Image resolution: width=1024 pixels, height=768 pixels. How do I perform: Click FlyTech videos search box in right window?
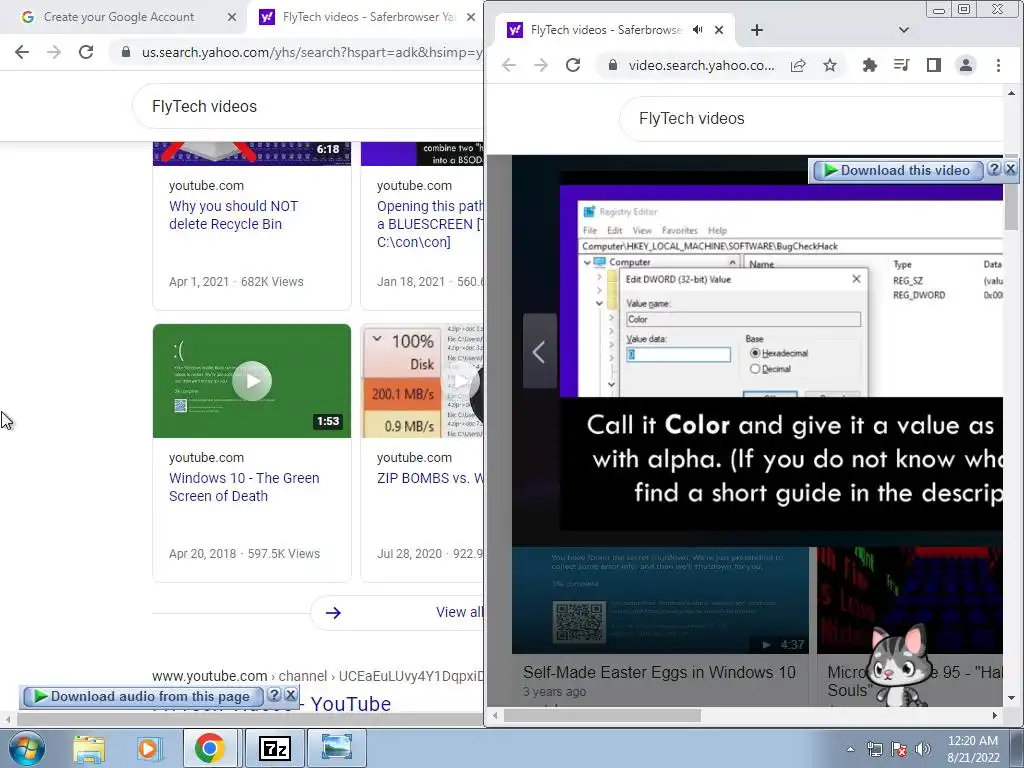point(811,119)
